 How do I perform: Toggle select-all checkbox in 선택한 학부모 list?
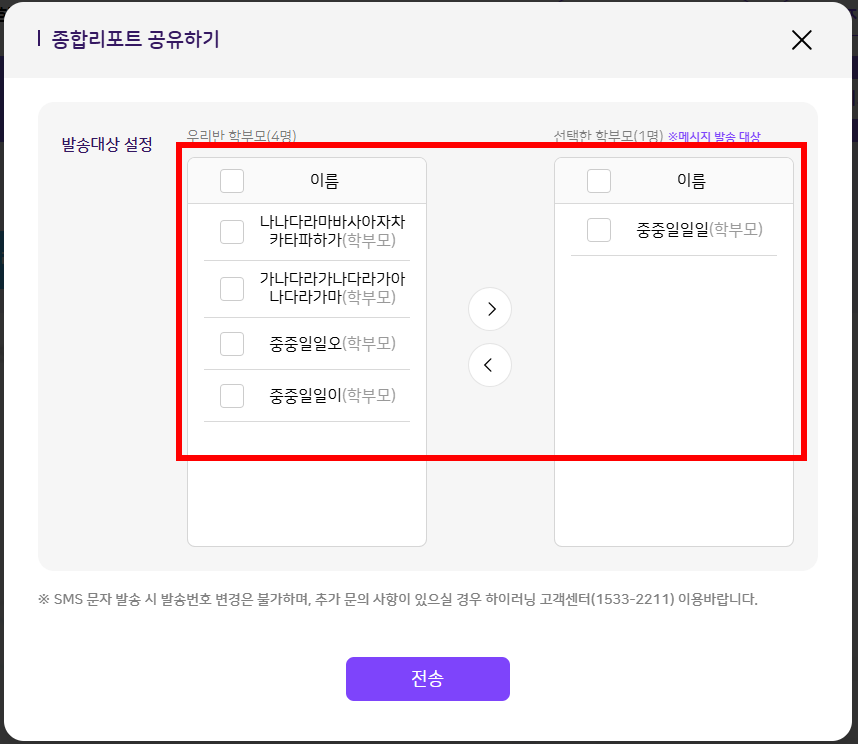(599, 181)
